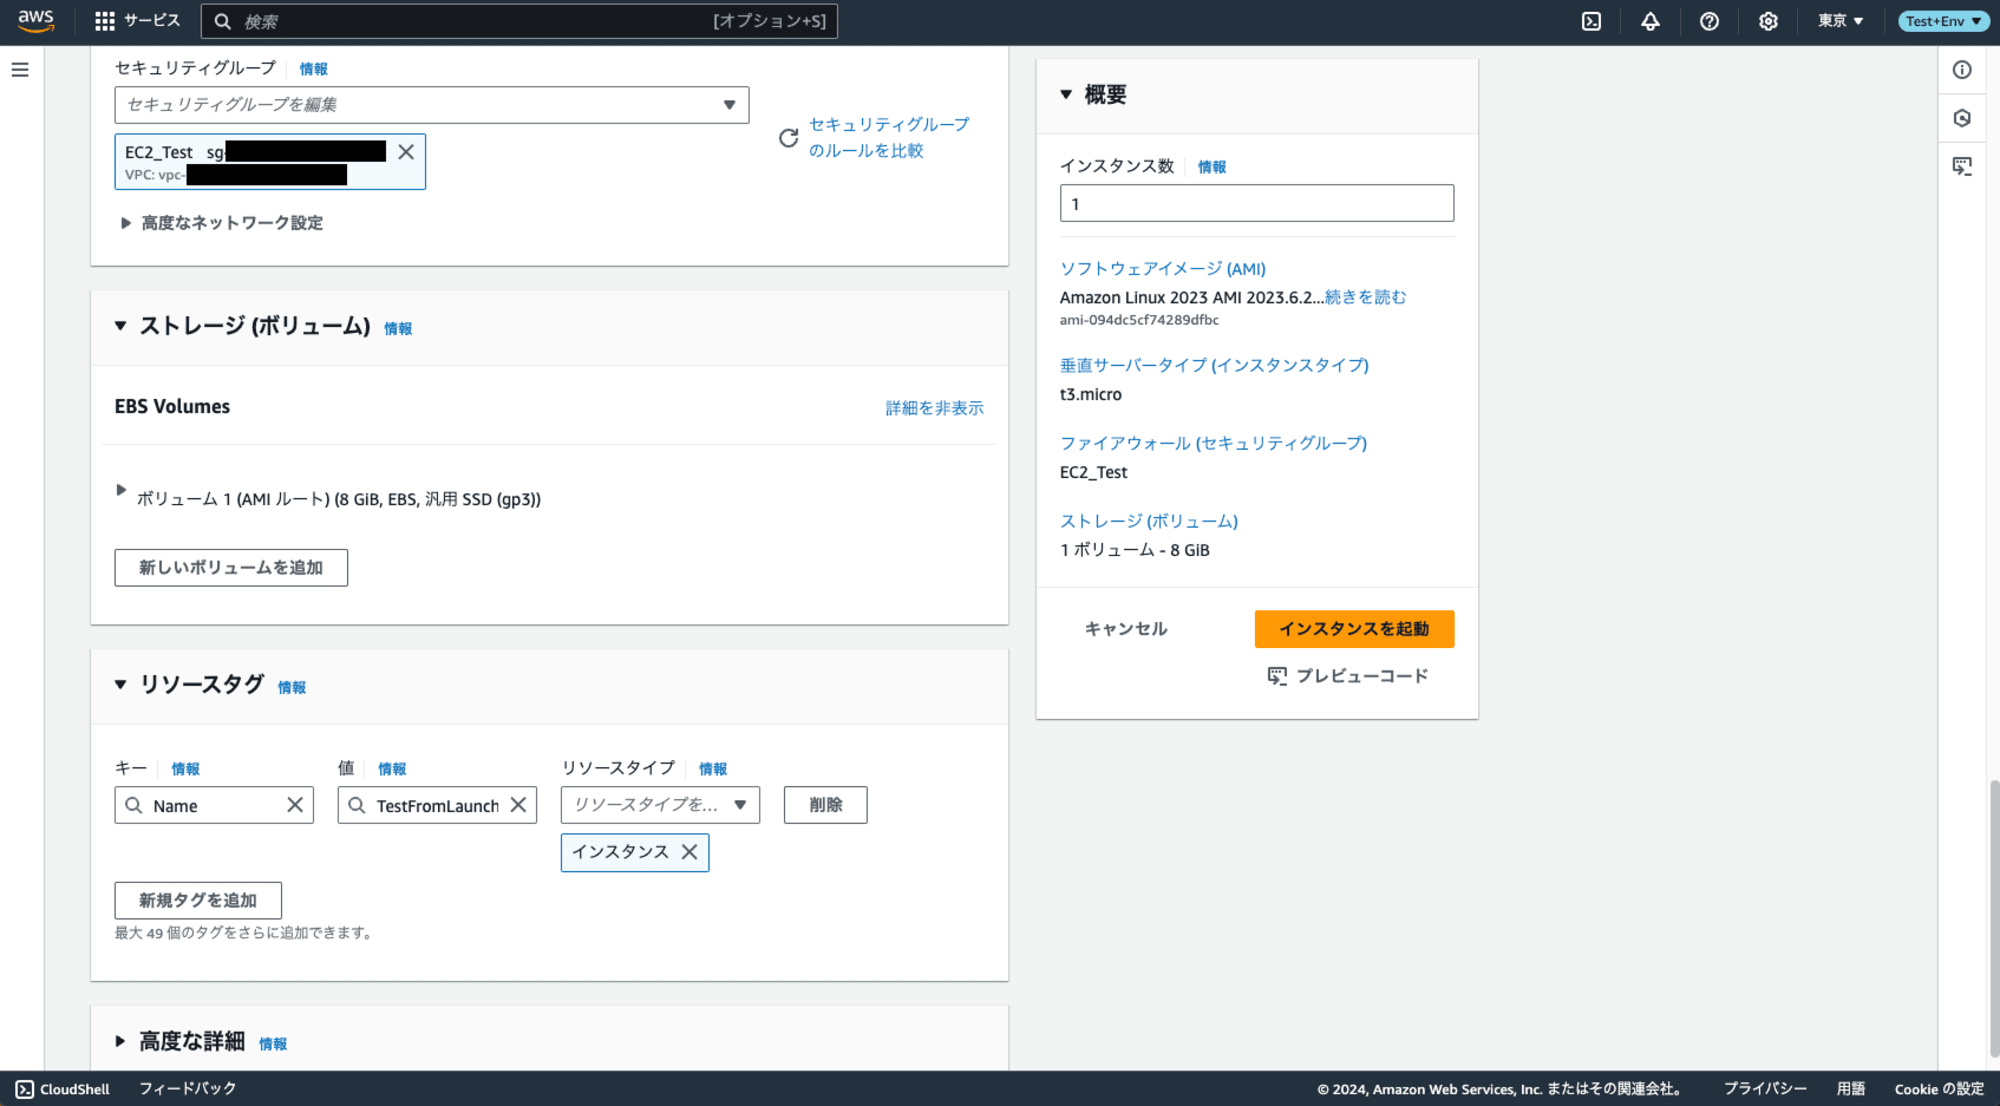Image resolution: width=2000 pixels, height=1106 pixels.
Task: Open セキュリティグループのルールを比較 link
Action: pyautogui.click(x=889, y=138)
